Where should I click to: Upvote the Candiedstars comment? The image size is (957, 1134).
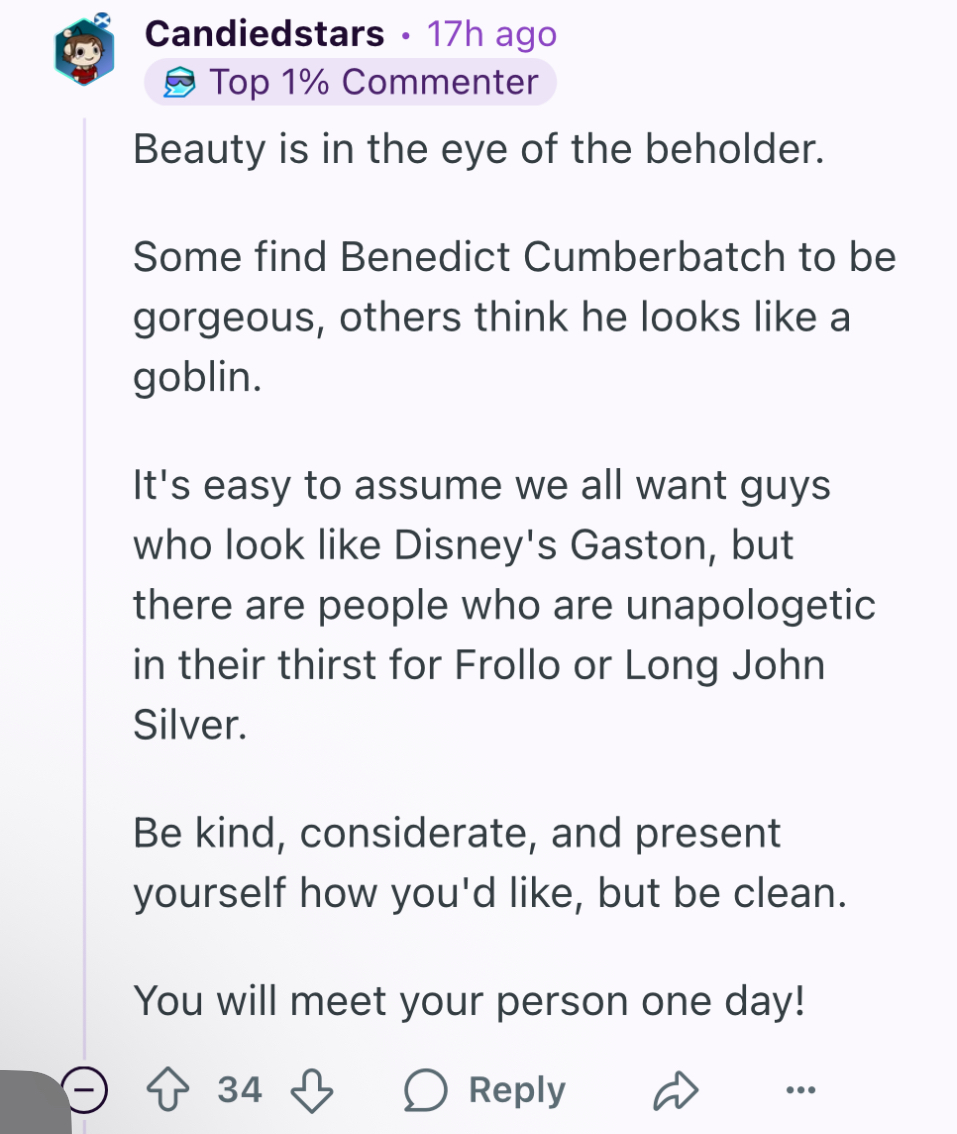(168, 1088)
